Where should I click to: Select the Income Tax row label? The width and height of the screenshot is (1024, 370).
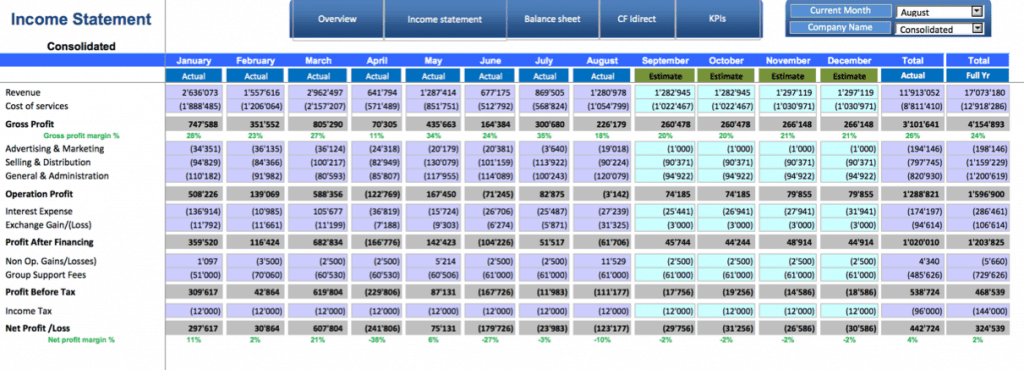29,311
